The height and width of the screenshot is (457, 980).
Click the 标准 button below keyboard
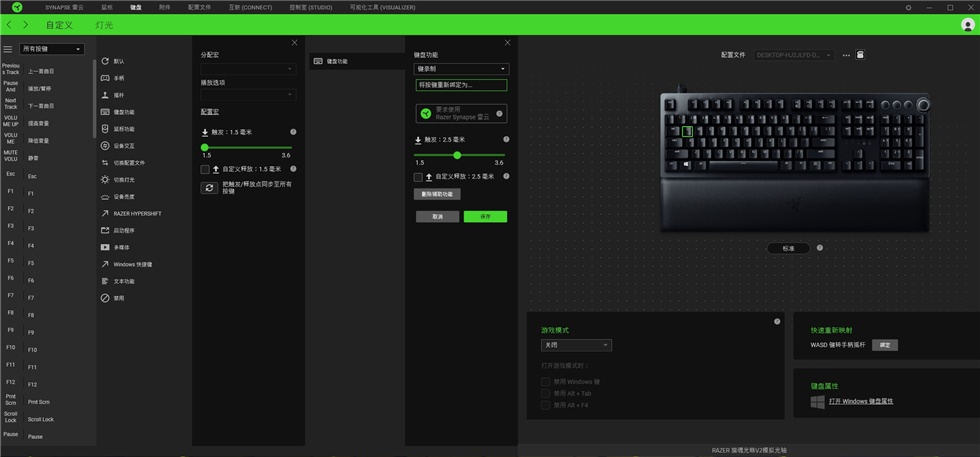point(788,248)
